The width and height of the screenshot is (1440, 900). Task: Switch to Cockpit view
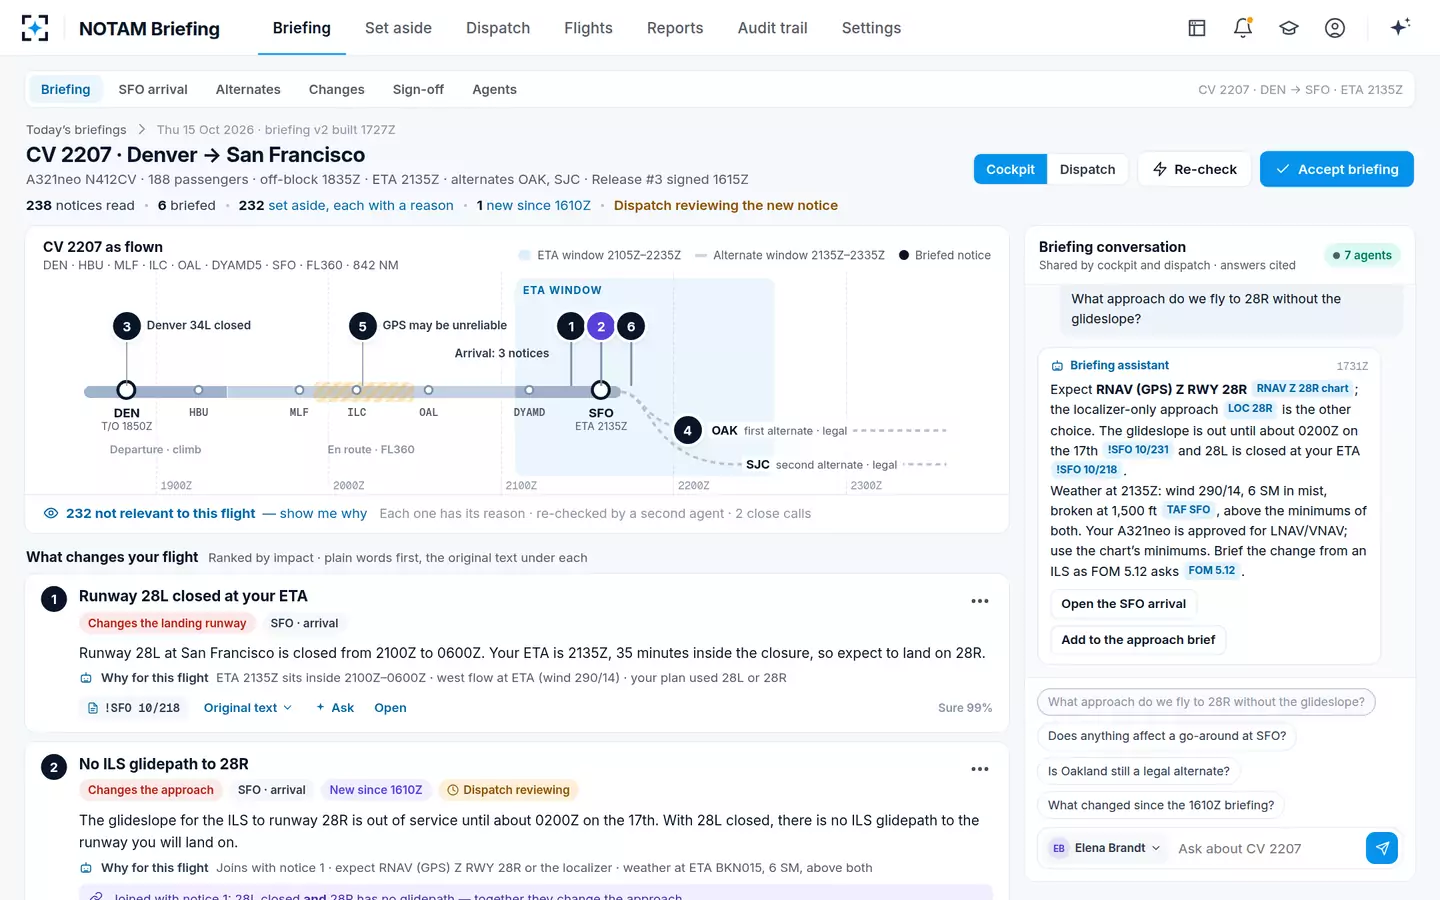(1010, 169)
